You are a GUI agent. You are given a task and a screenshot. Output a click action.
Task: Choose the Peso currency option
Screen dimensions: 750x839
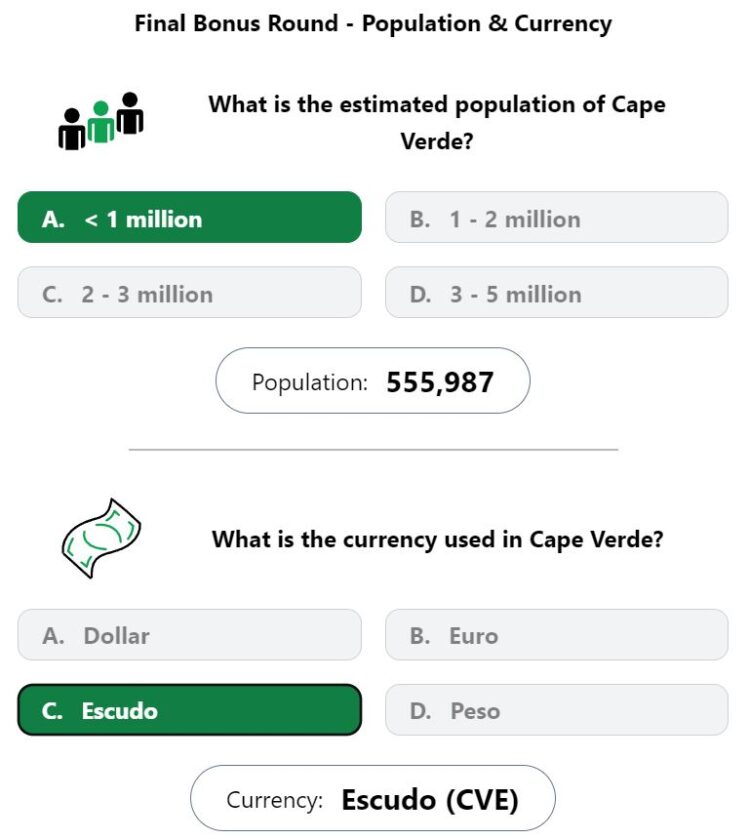point(556,710)
